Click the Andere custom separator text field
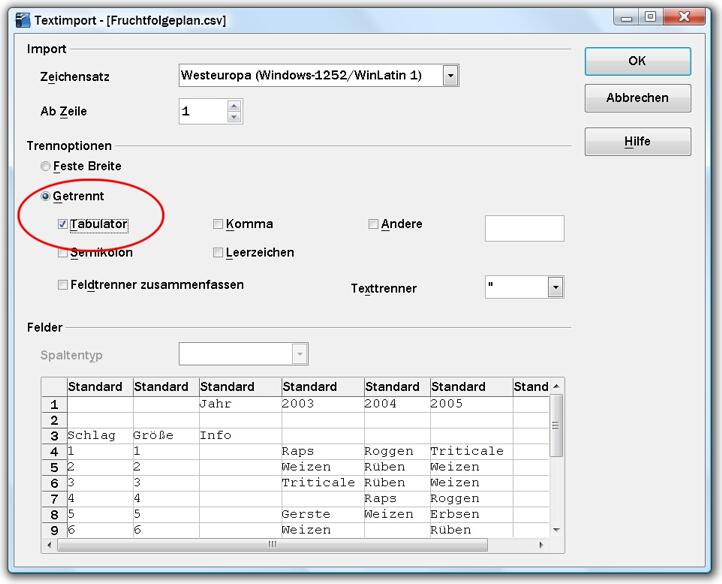The image size is (722, 584). 524,228
